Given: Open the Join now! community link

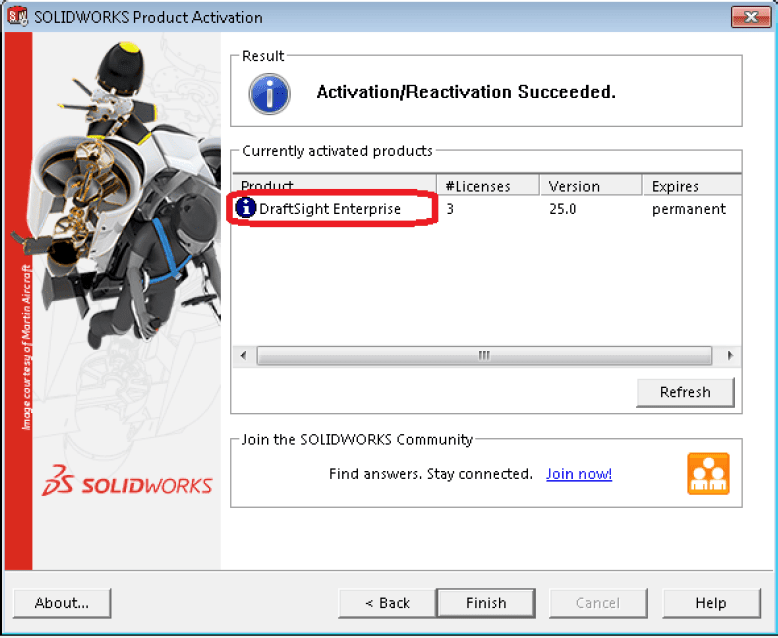Looking at the screenshot, I should (579, 474).
